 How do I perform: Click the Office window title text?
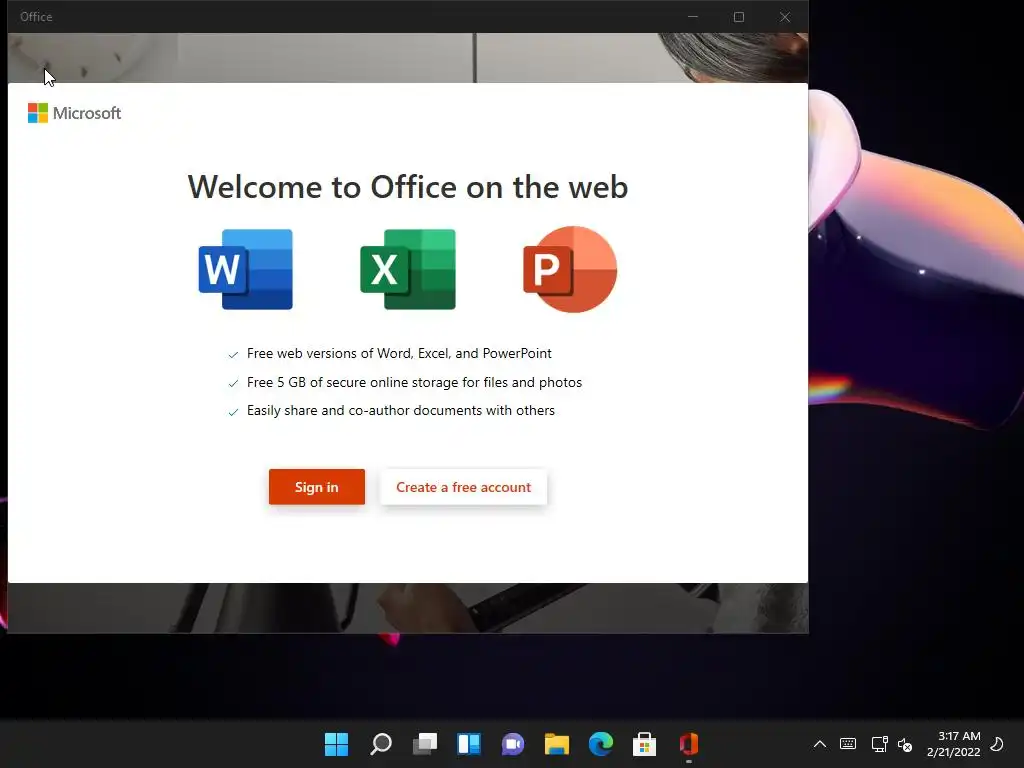(36, 17)
